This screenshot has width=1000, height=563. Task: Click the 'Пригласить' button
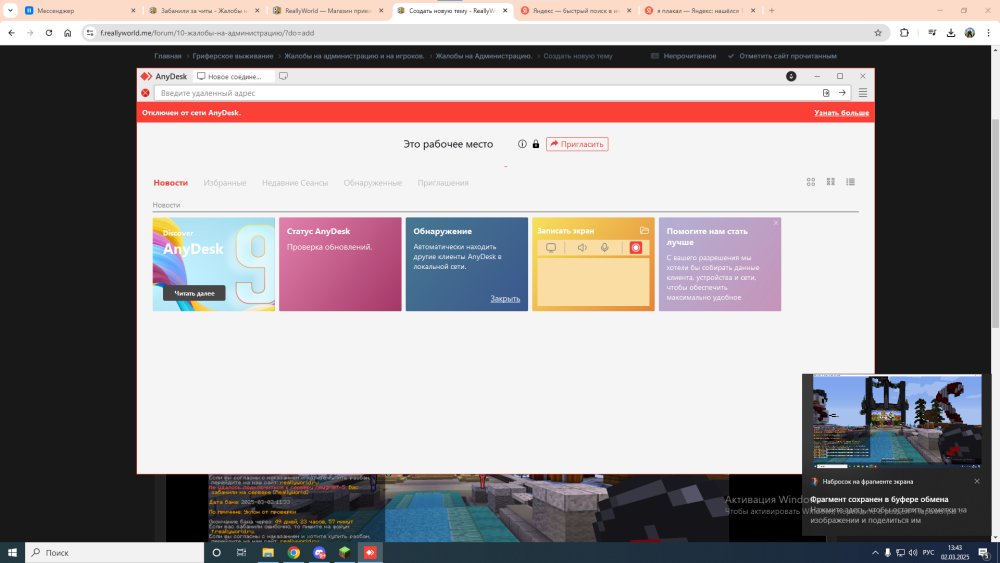(577, 144)
